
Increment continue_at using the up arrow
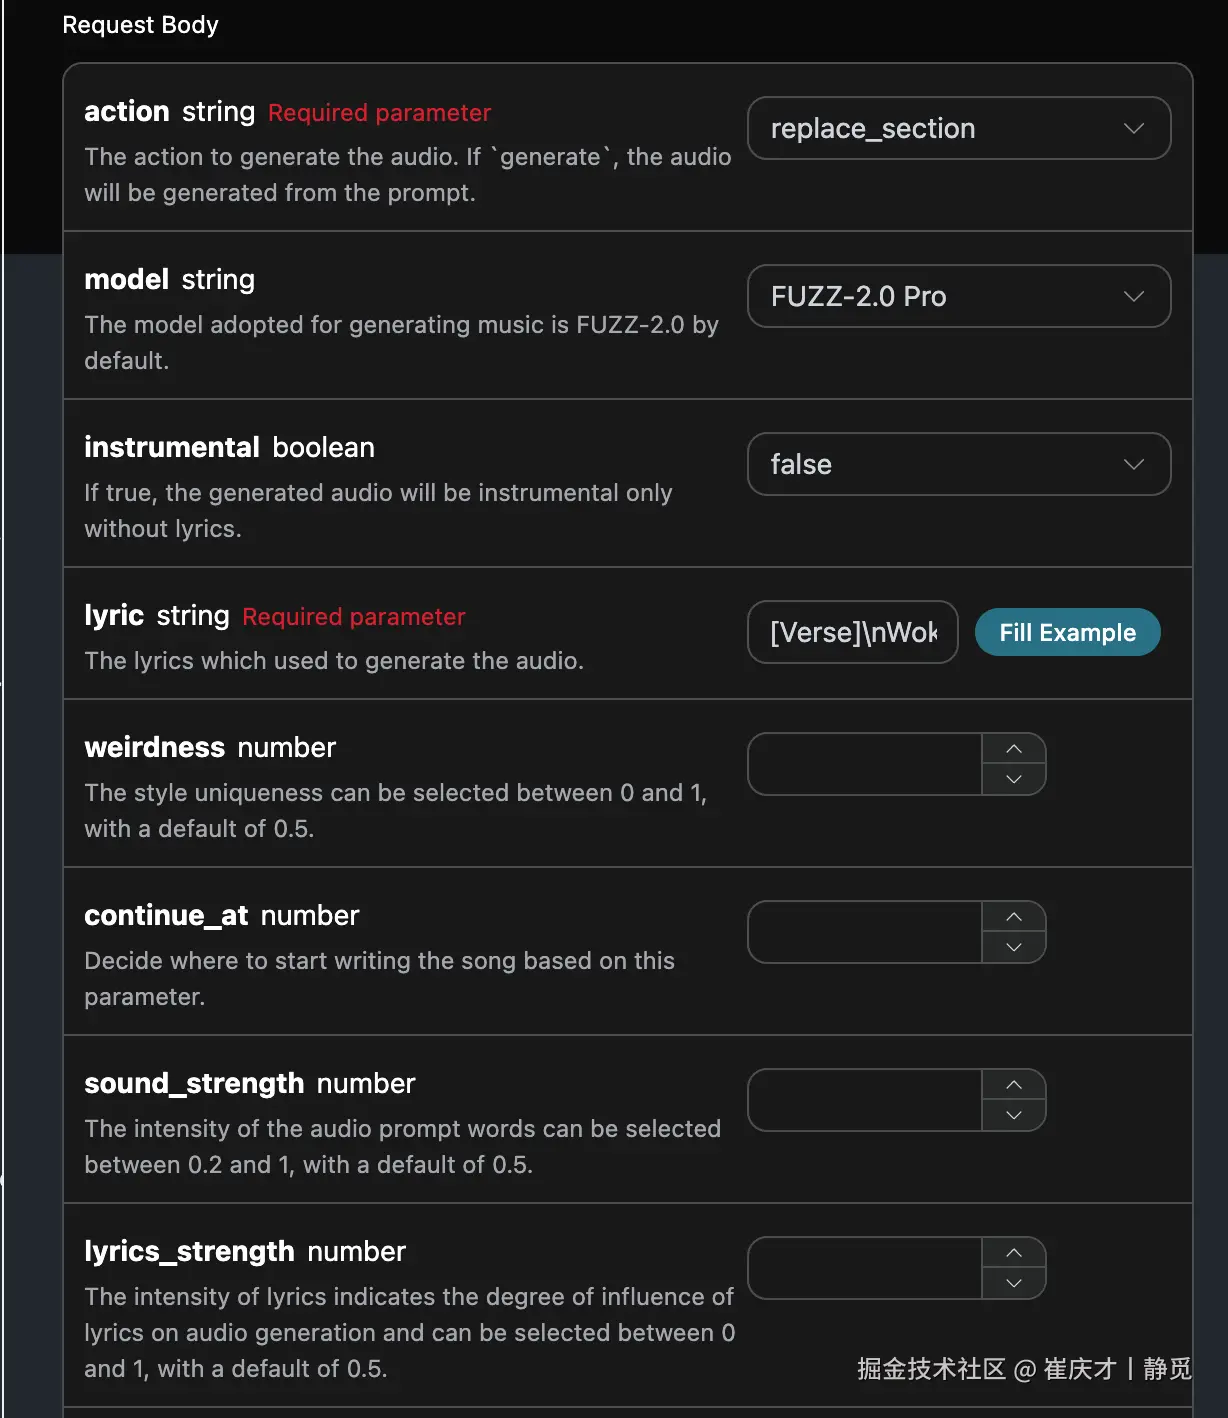pos(1014,917)
